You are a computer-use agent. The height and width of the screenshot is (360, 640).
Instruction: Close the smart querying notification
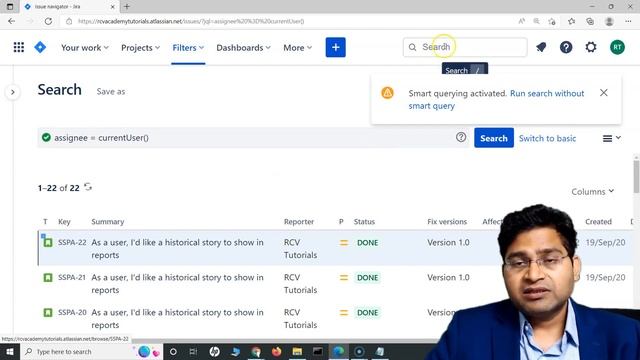click(604, 93)
